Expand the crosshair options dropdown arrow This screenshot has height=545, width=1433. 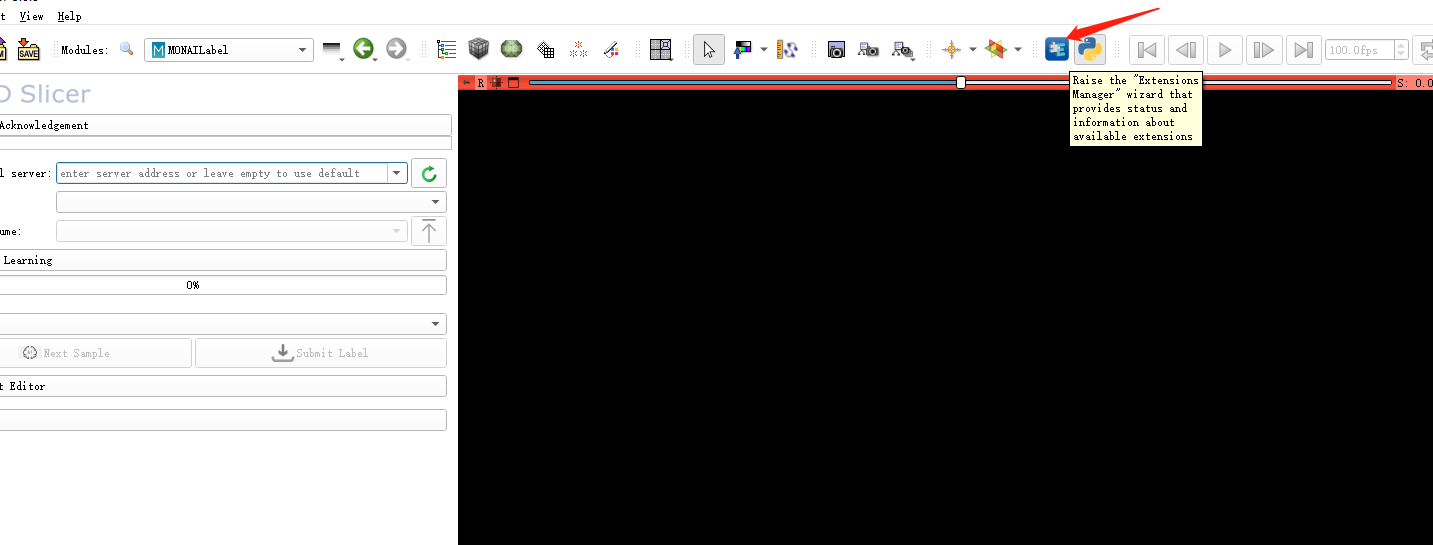point(973,49)
